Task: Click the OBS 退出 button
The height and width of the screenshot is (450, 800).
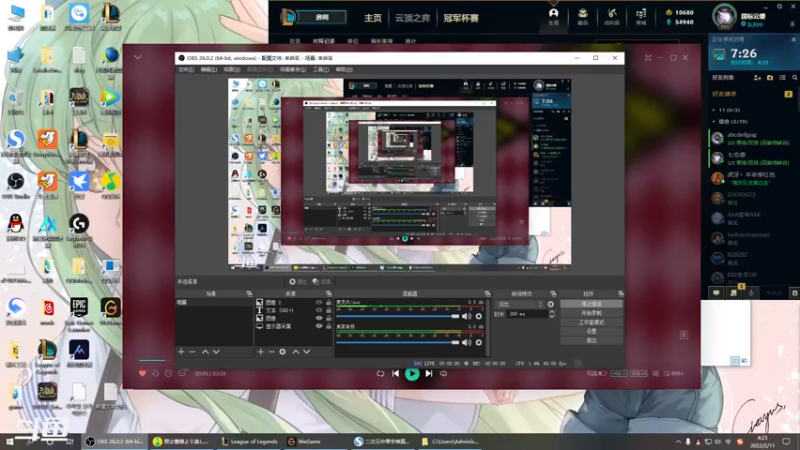Action: (591, 340)
